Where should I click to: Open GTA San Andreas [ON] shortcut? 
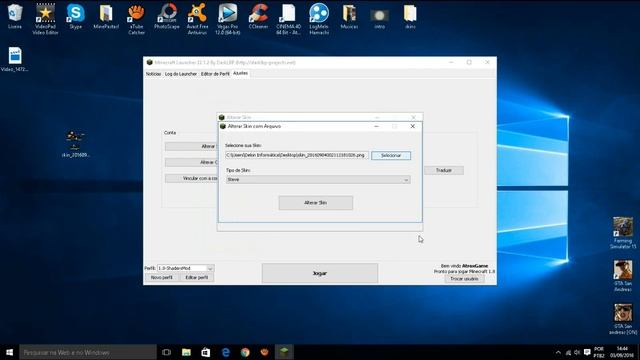pos(623,319)
